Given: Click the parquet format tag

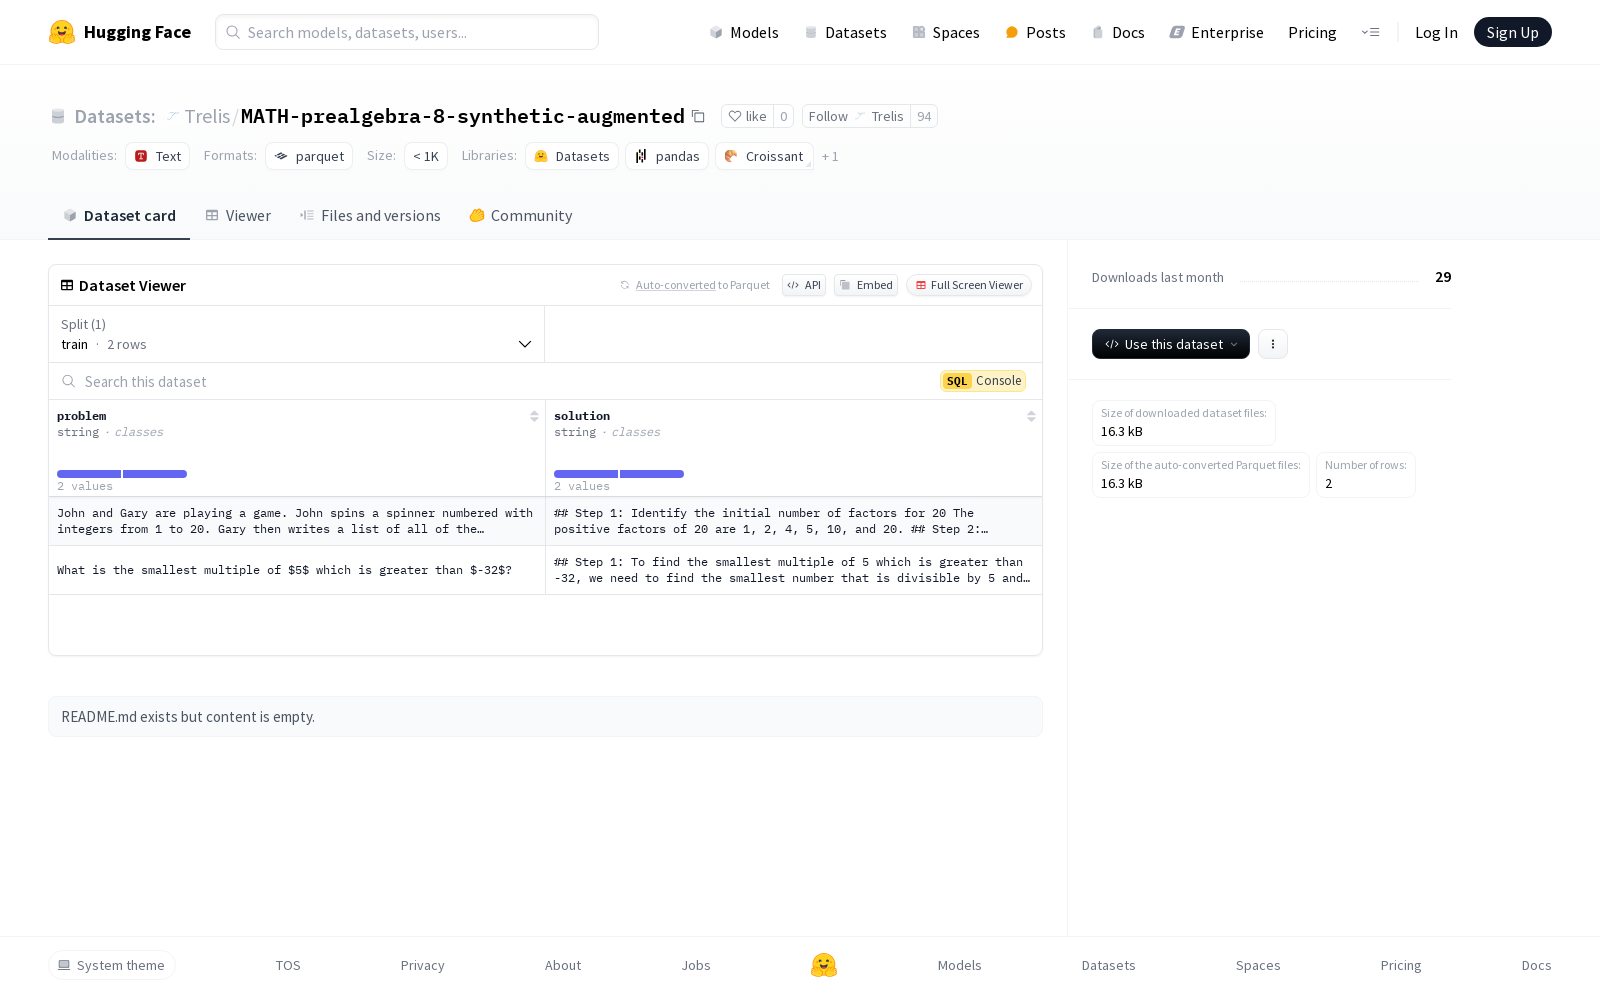Looking at the screenshot, I should click(x=309, y=156).
